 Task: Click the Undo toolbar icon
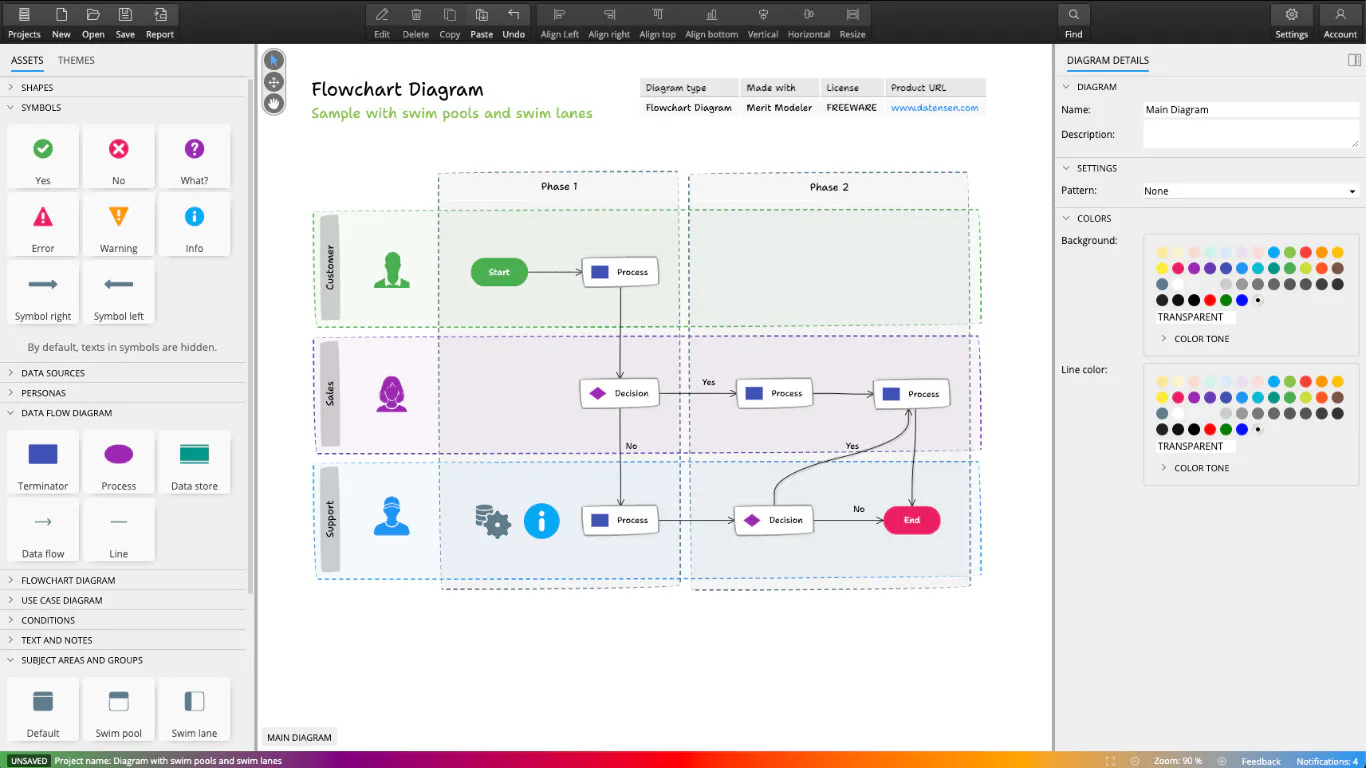(513, 22)
